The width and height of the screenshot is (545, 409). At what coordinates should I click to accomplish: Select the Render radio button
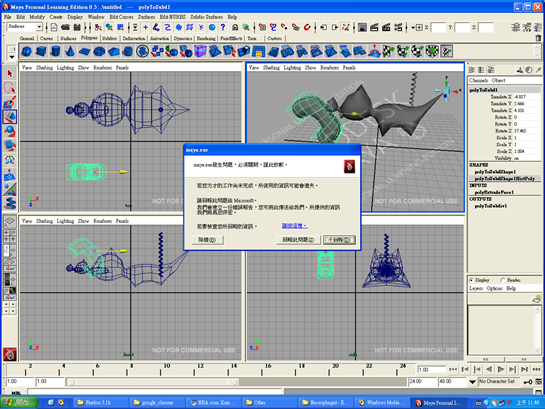coord(503,280)
